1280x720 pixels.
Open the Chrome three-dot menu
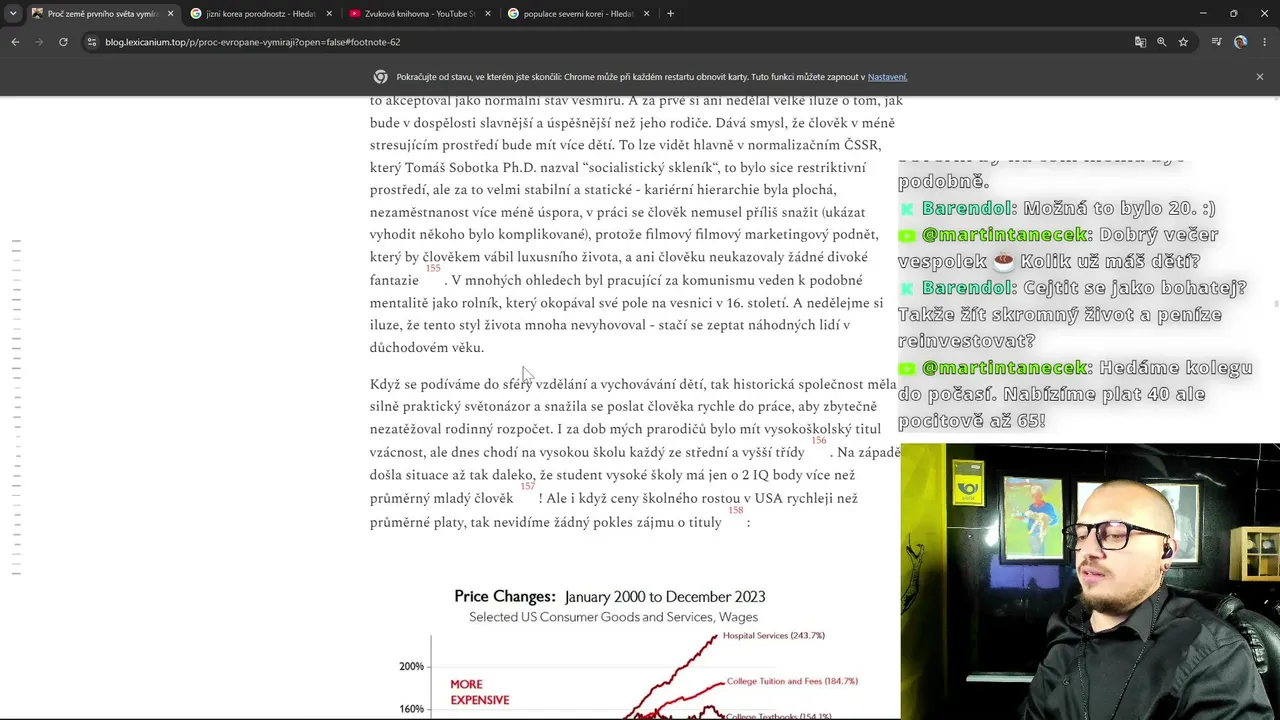point(1265,42)
